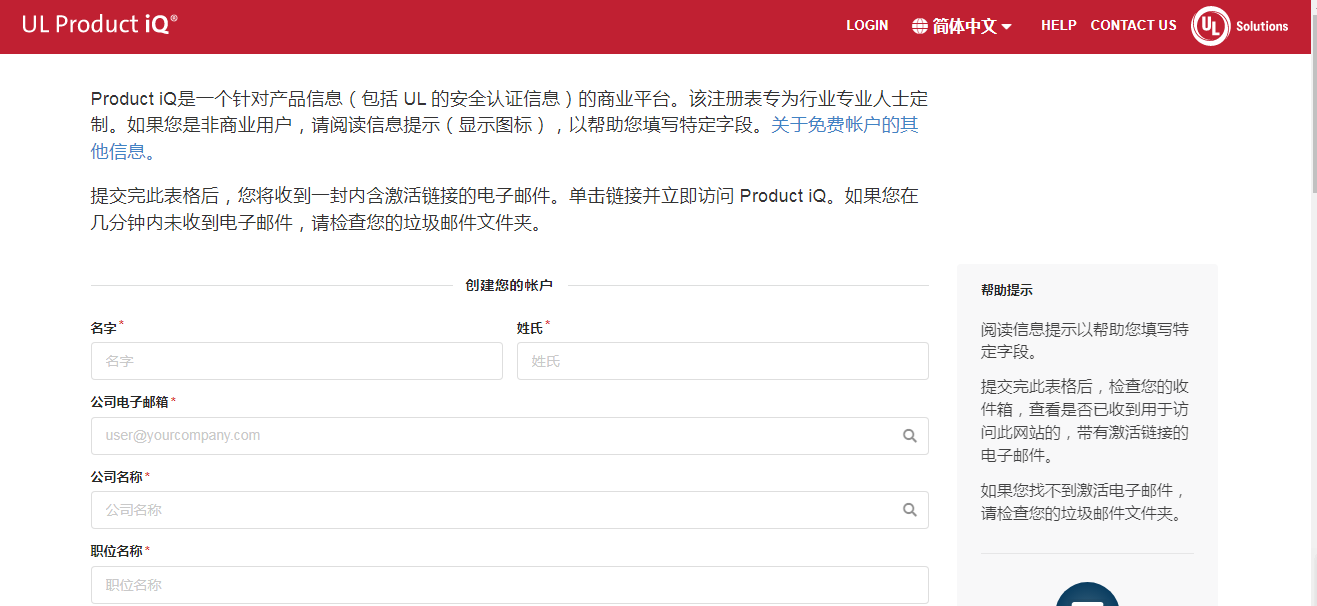Screen dimensions: 1317x606
Task: Click the caret arrow beside 简体中文
Action: click(1006, 27)
